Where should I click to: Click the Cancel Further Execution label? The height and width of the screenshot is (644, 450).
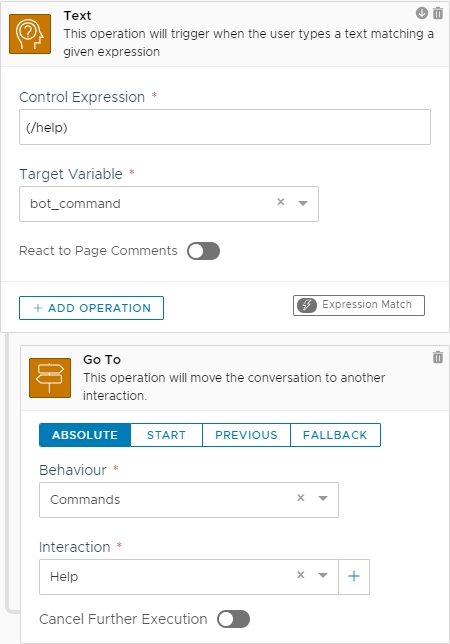(x=123, y=619)
